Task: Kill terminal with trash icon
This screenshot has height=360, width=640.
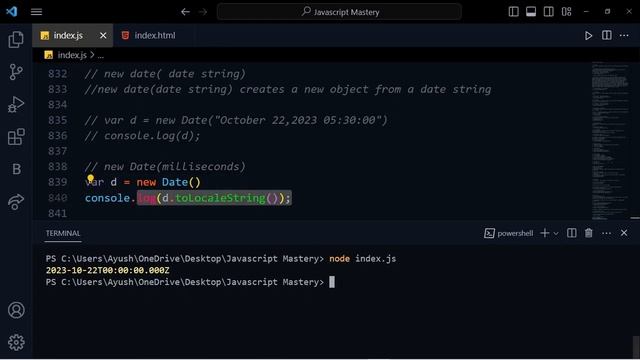Action: (589, 233)
